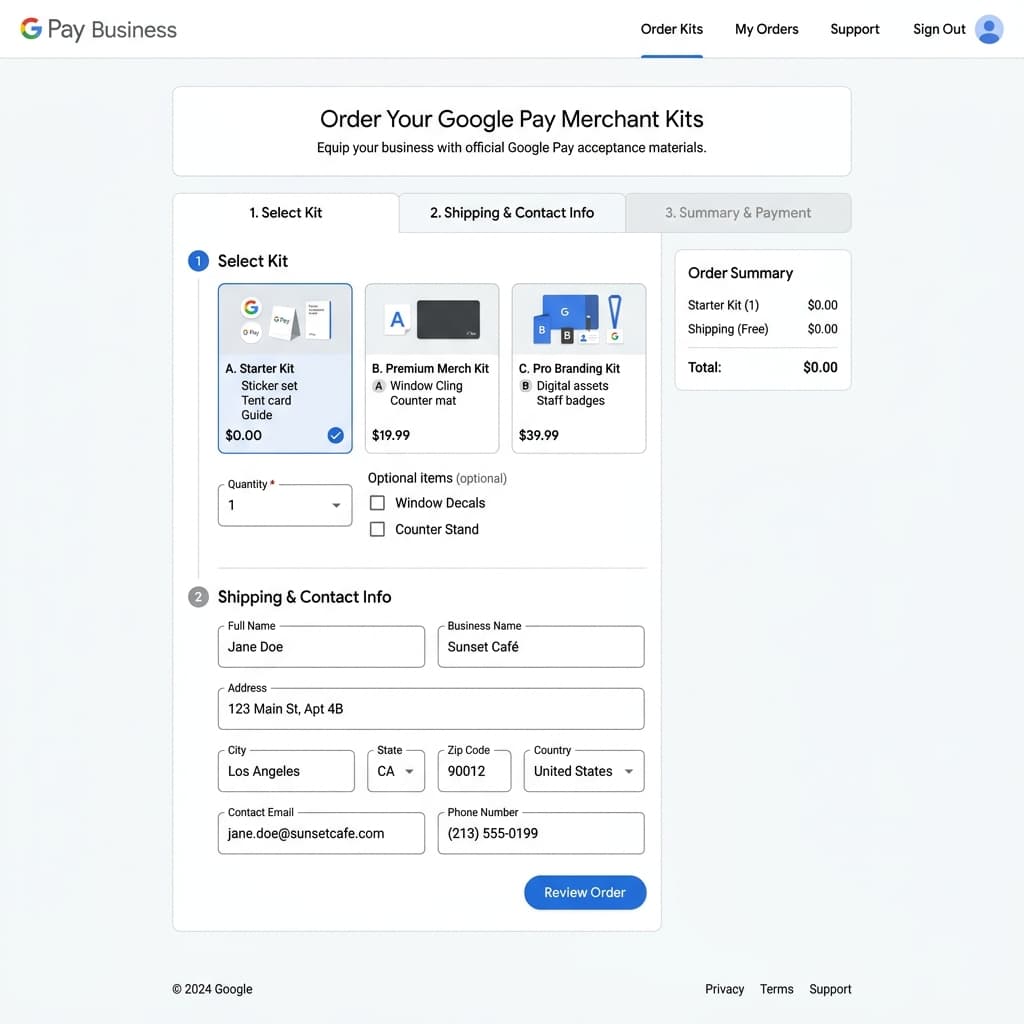Switch to 2. Shipping & Contact Info tab
This screenshot has height=1024, width=1024.
[x=512, y=213]
